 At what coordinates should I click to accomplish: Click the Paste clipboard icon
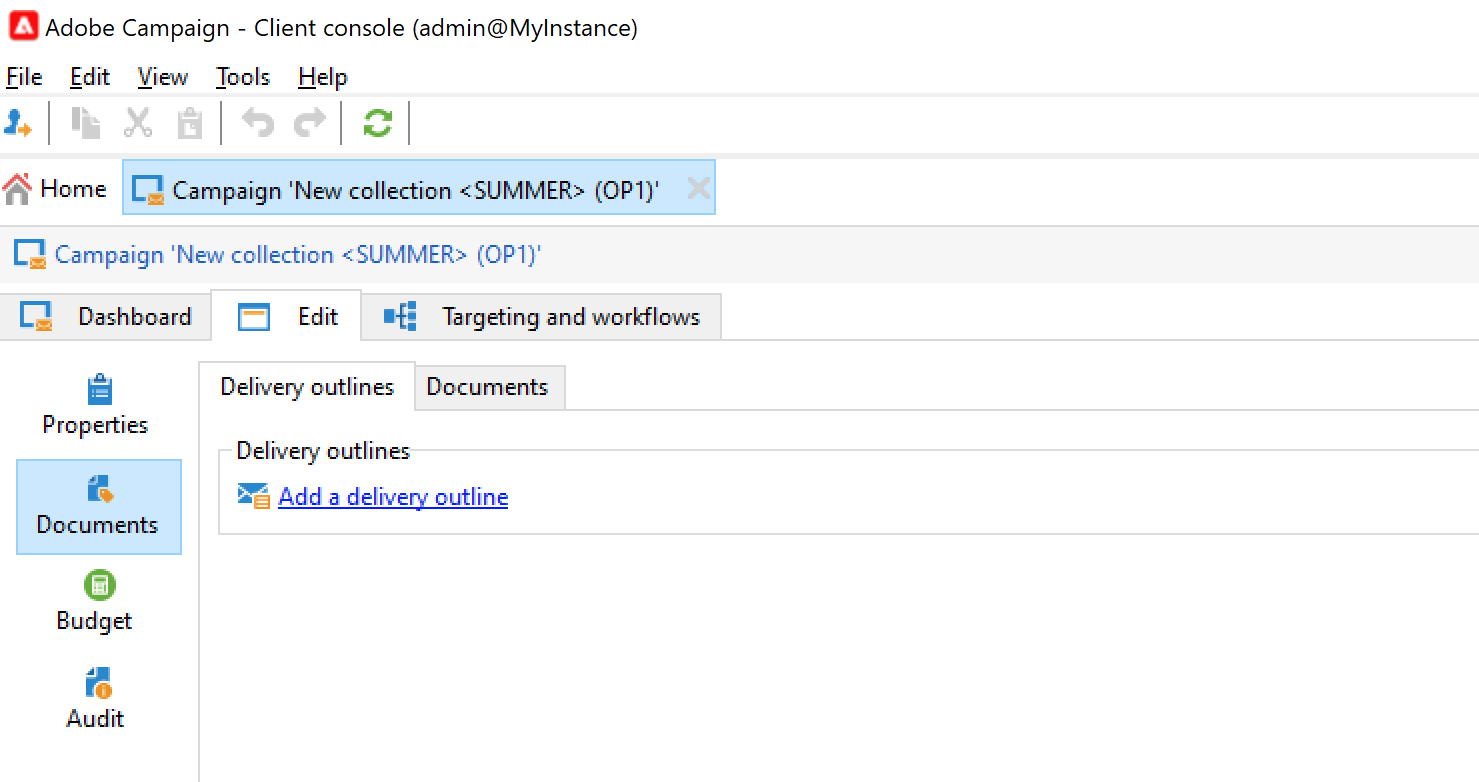pyautogui.click(x=189, y=123)
